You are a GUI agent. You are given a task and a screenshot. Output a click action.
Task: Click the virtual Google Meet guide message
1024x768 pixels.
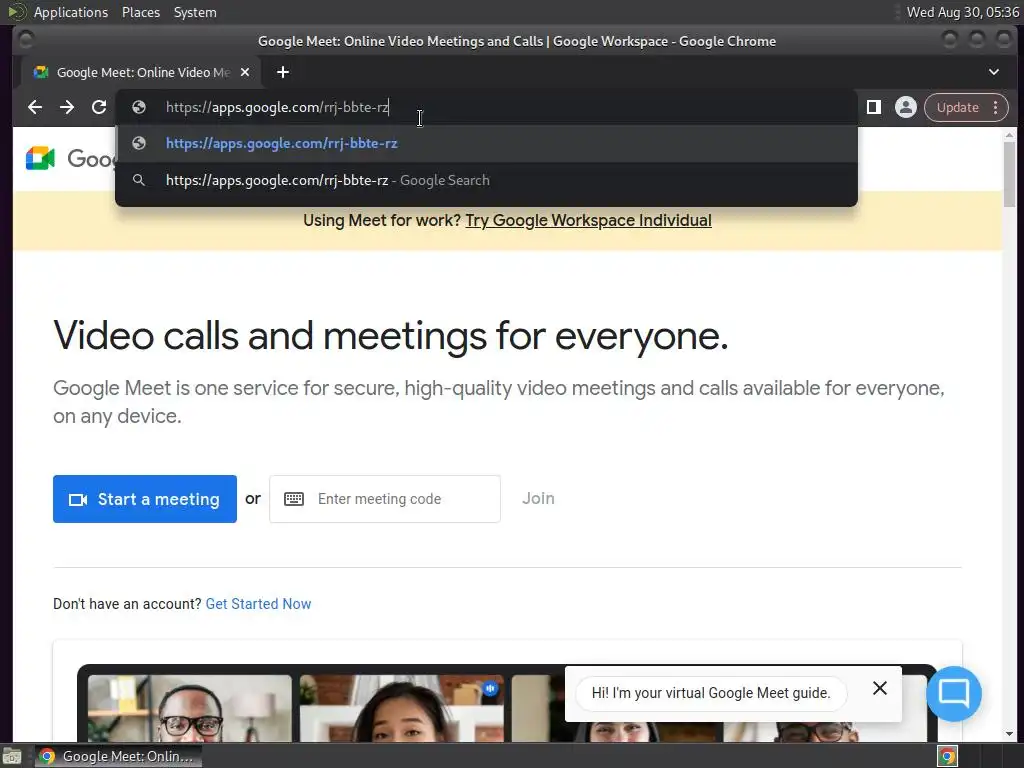tap(711, 693)
